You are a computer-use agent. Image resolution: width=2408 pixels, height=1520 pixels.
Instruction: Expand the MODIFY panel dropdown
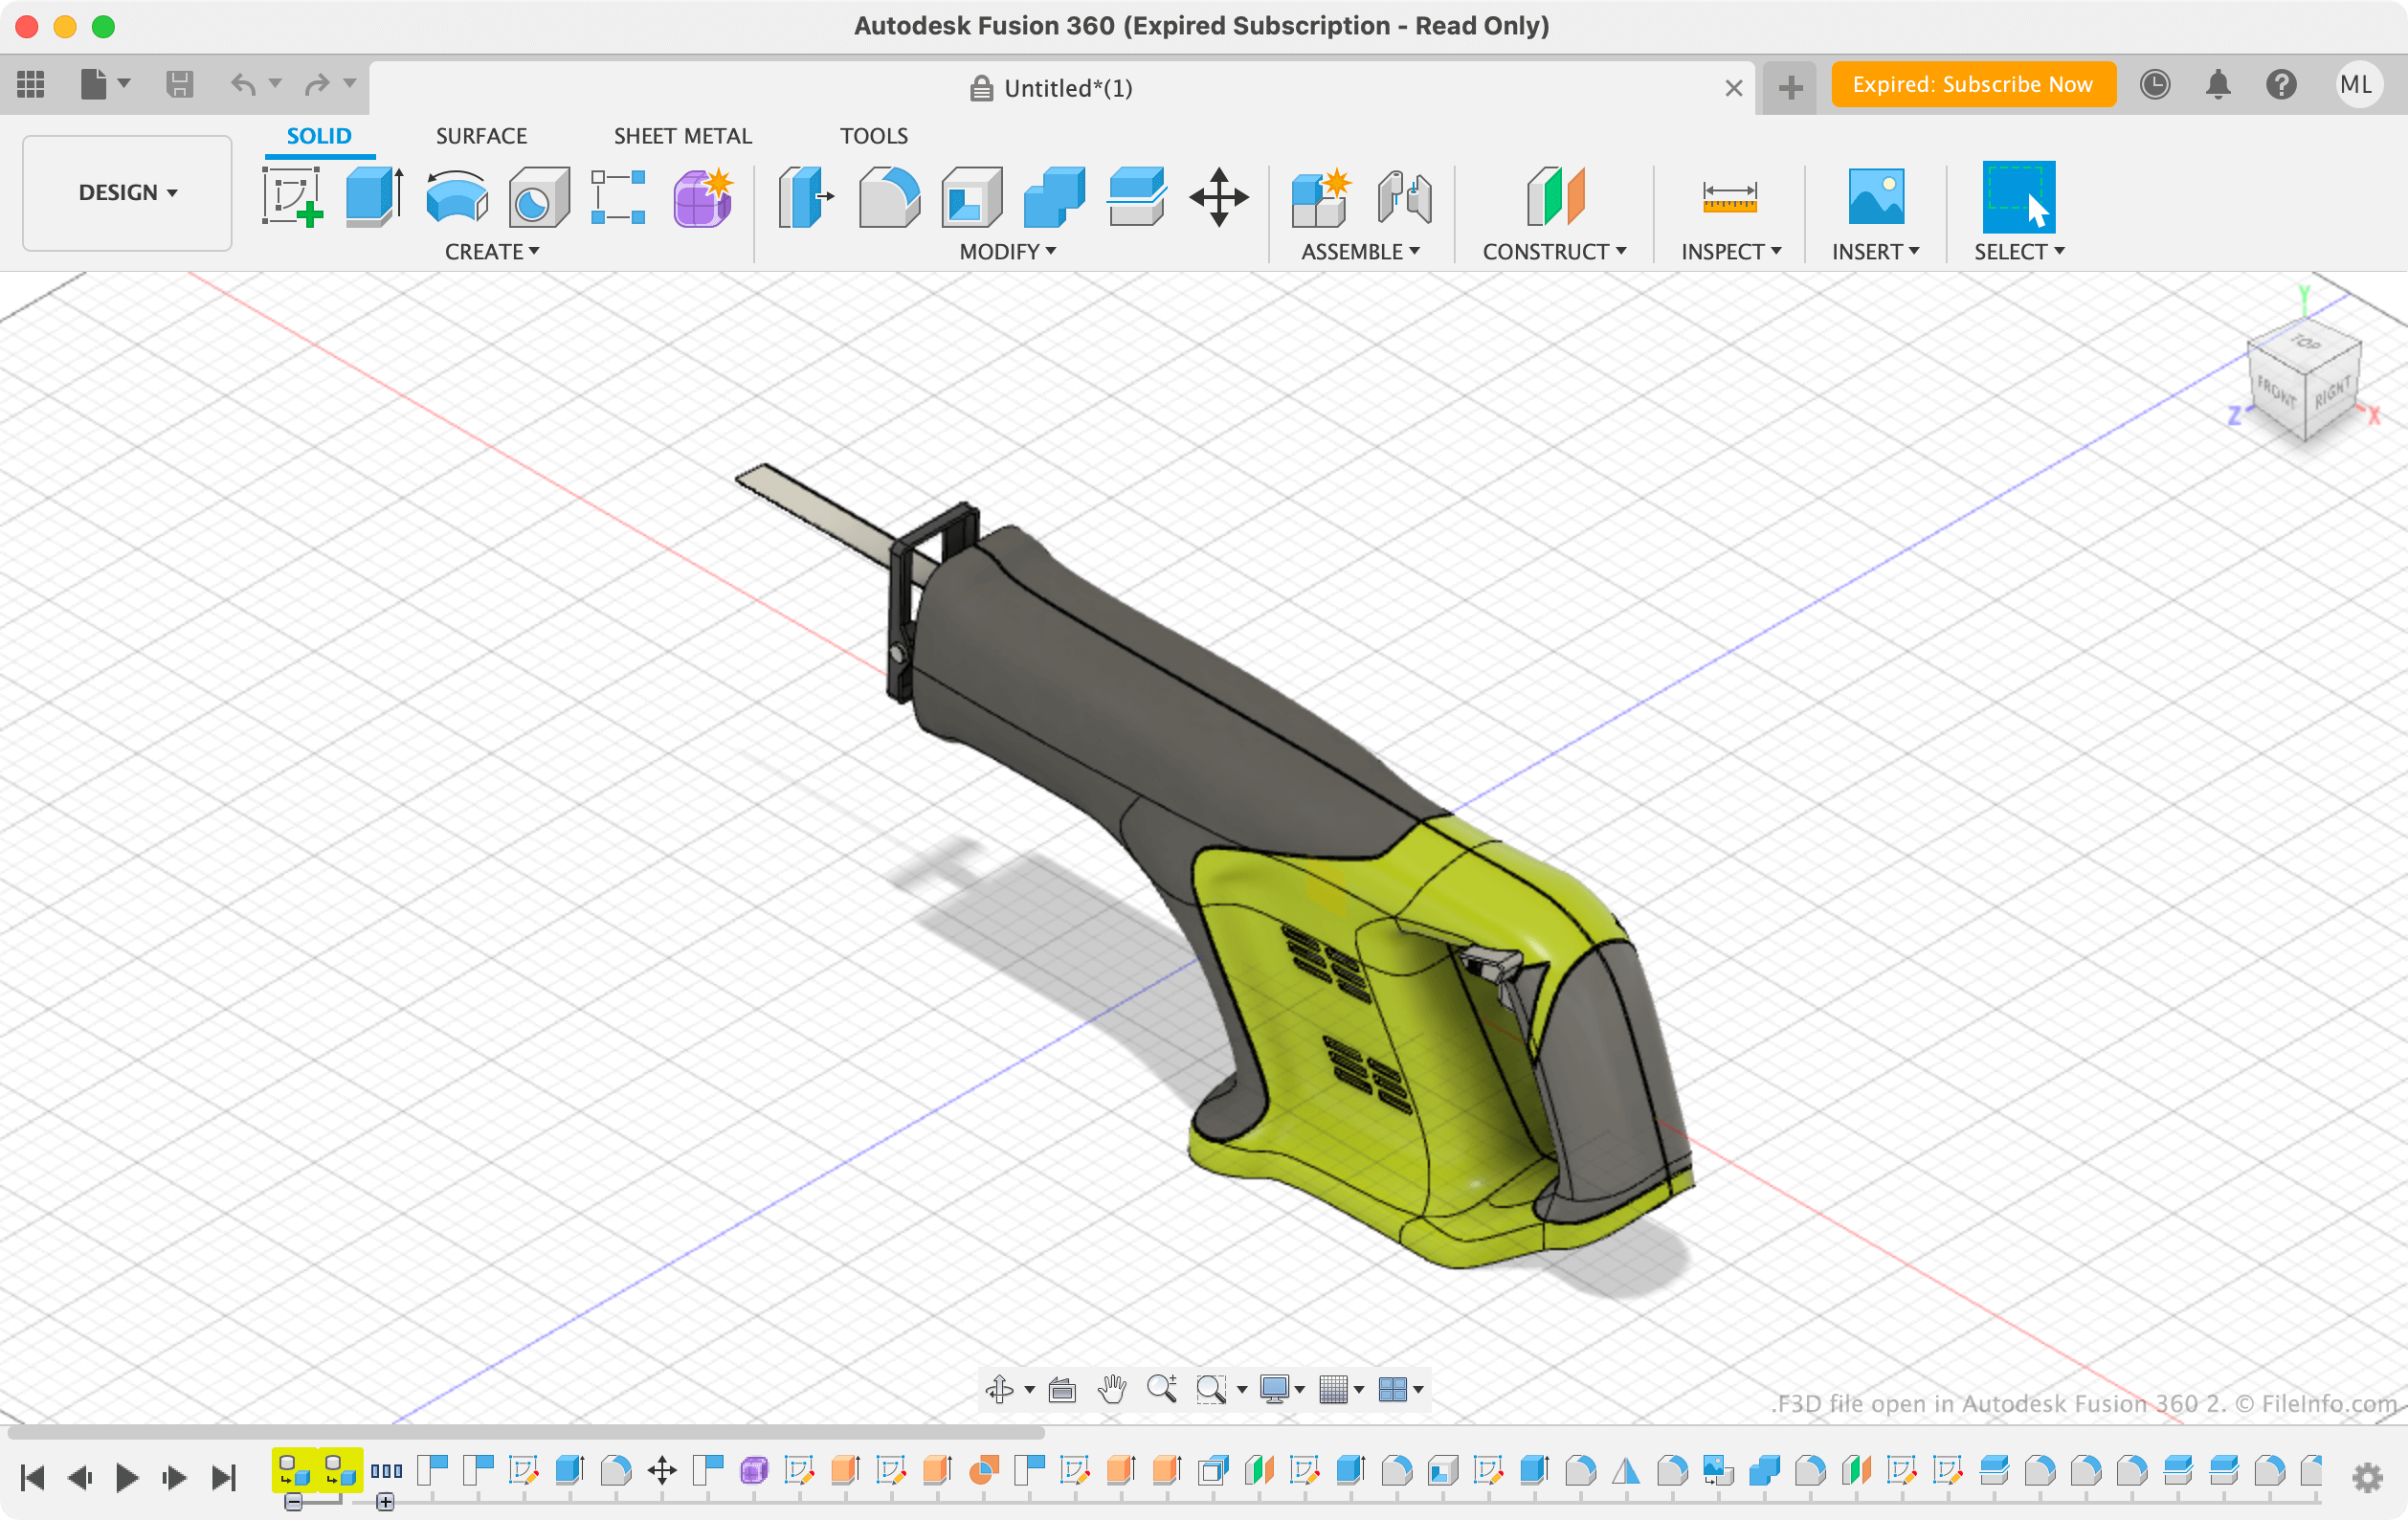click(x=1006, y=251)
